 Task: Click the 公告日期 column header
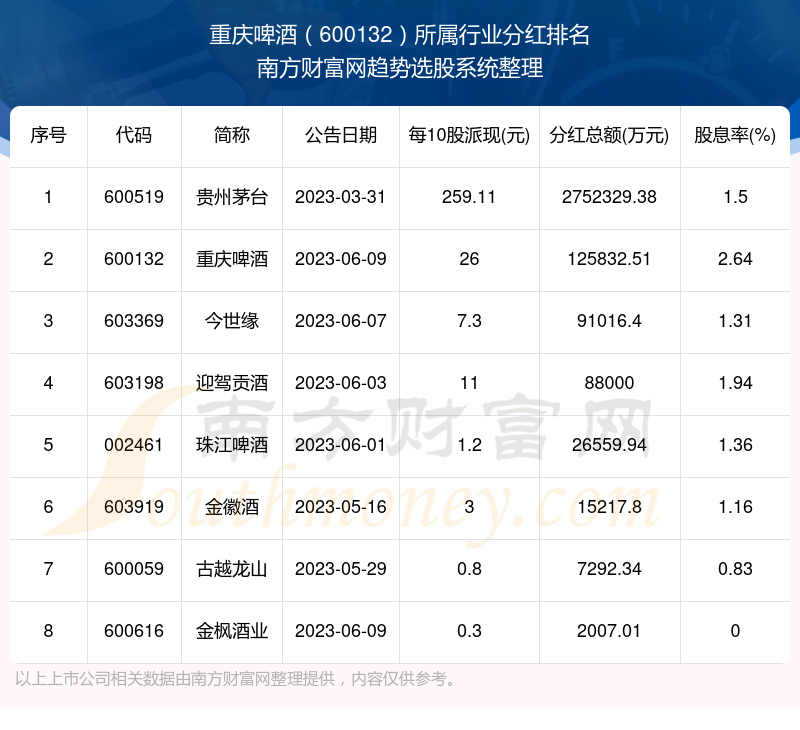(341, 136)
